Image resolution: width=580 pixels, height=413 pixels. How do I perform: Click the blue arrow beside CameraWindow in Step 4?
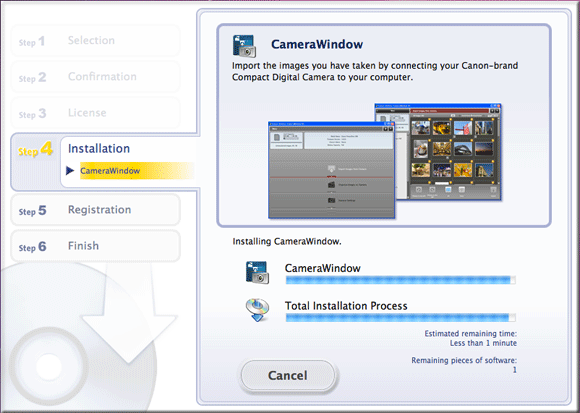pyautogui.click(x=70, y=170)
